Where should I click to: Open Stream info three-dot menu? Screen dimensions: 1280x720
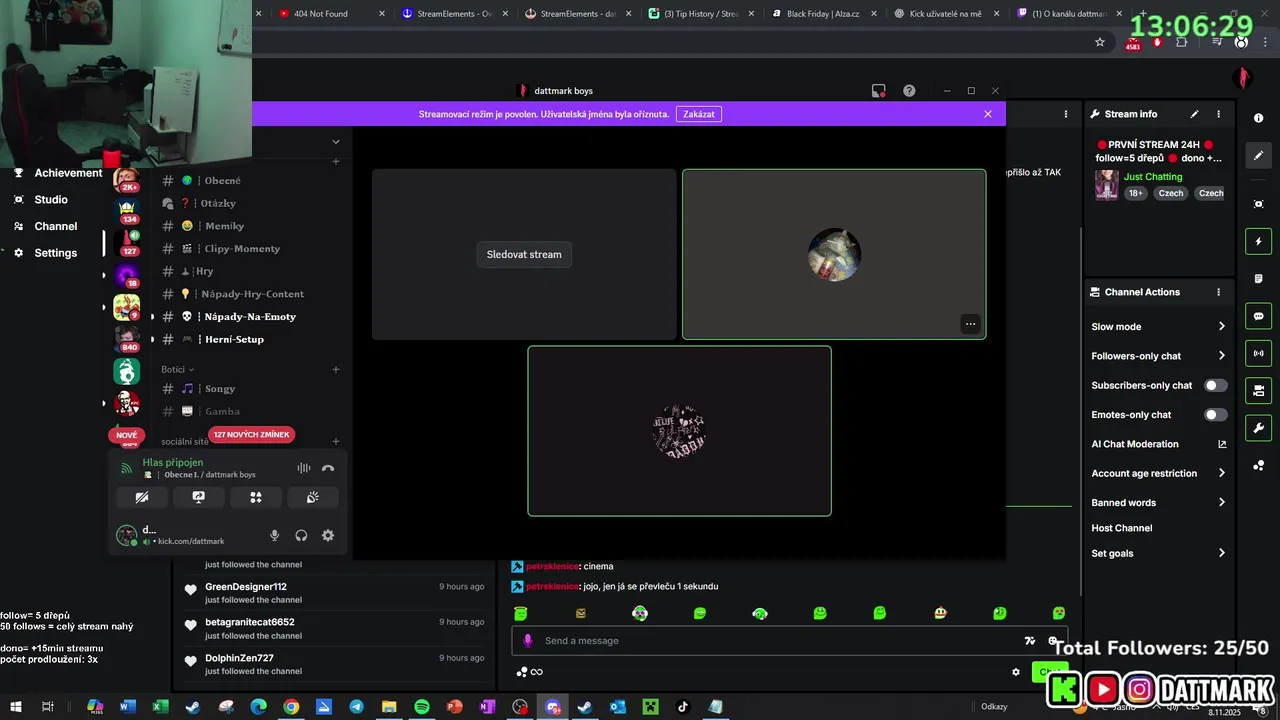[x=1218, y=114]
